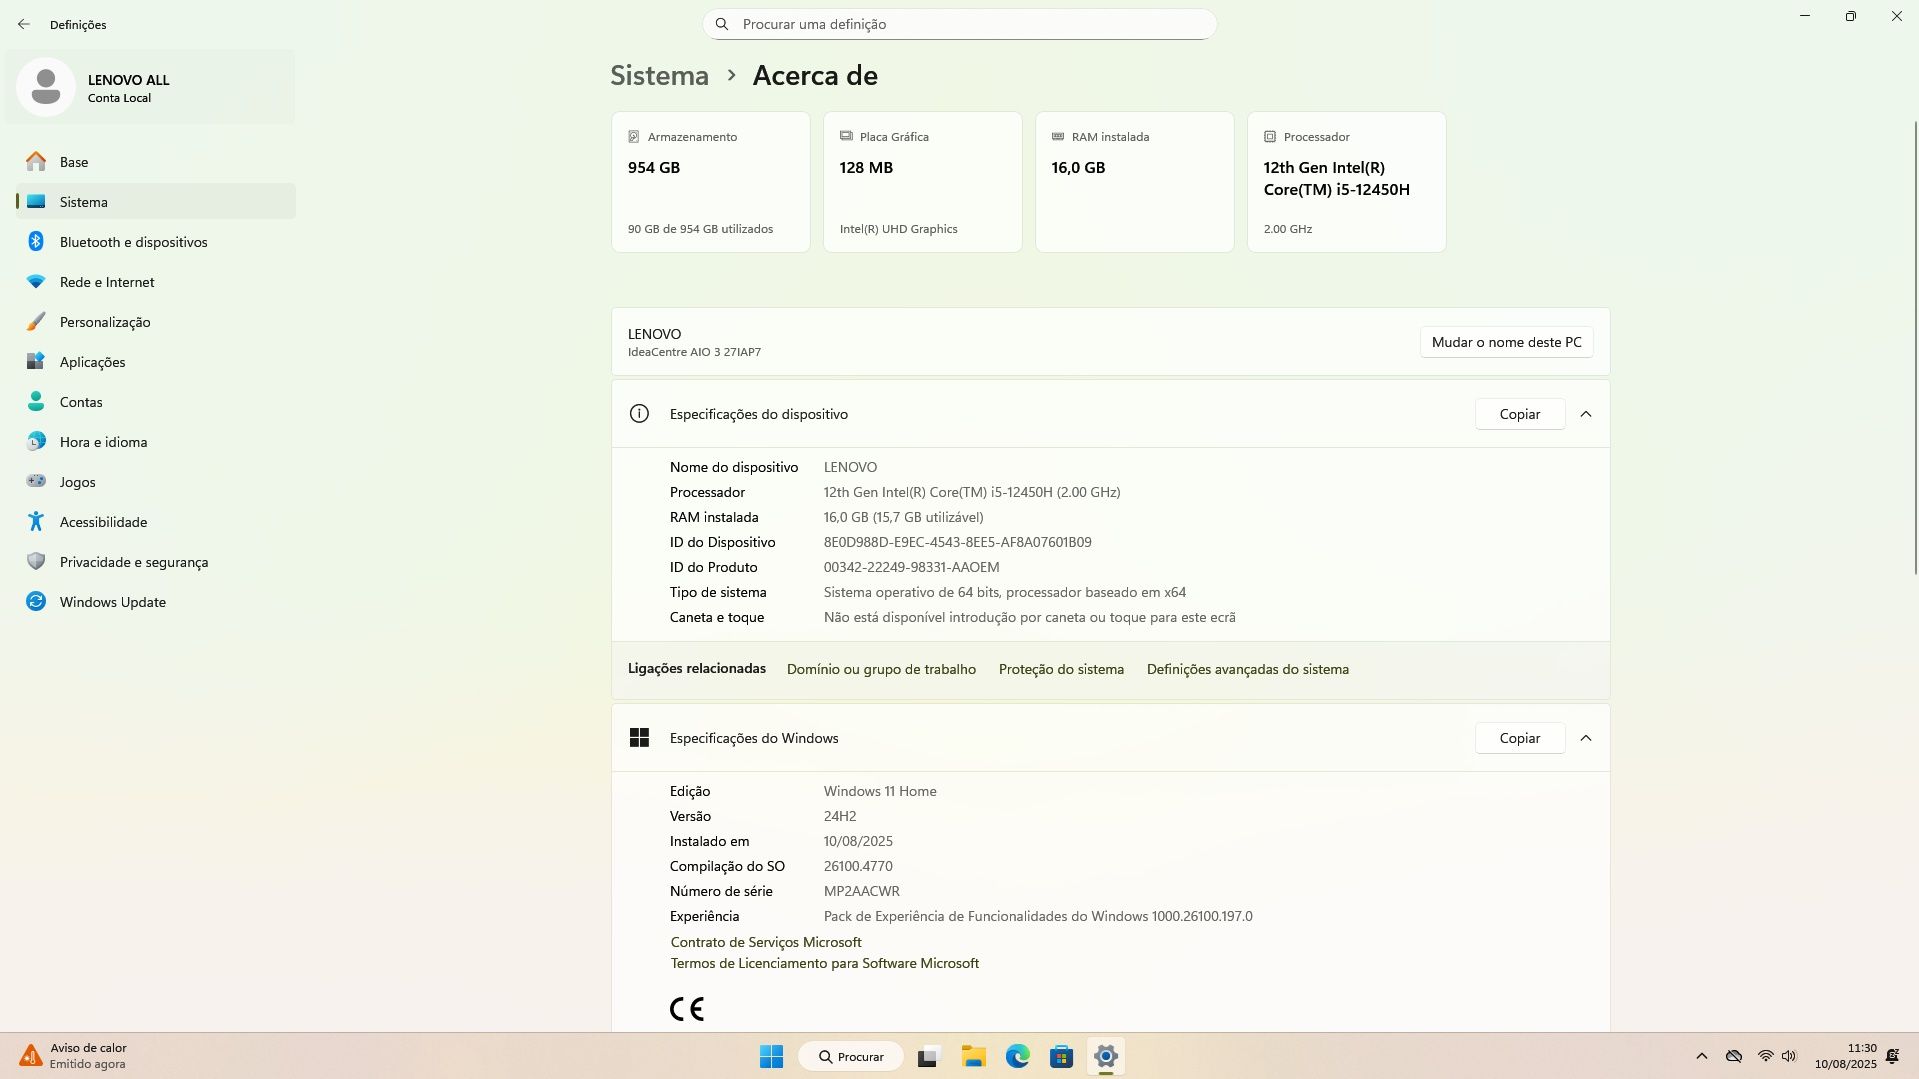Click the volume speaker tray icon
Viewport: 1919px width, 1079px height.
point(1789,1056)
